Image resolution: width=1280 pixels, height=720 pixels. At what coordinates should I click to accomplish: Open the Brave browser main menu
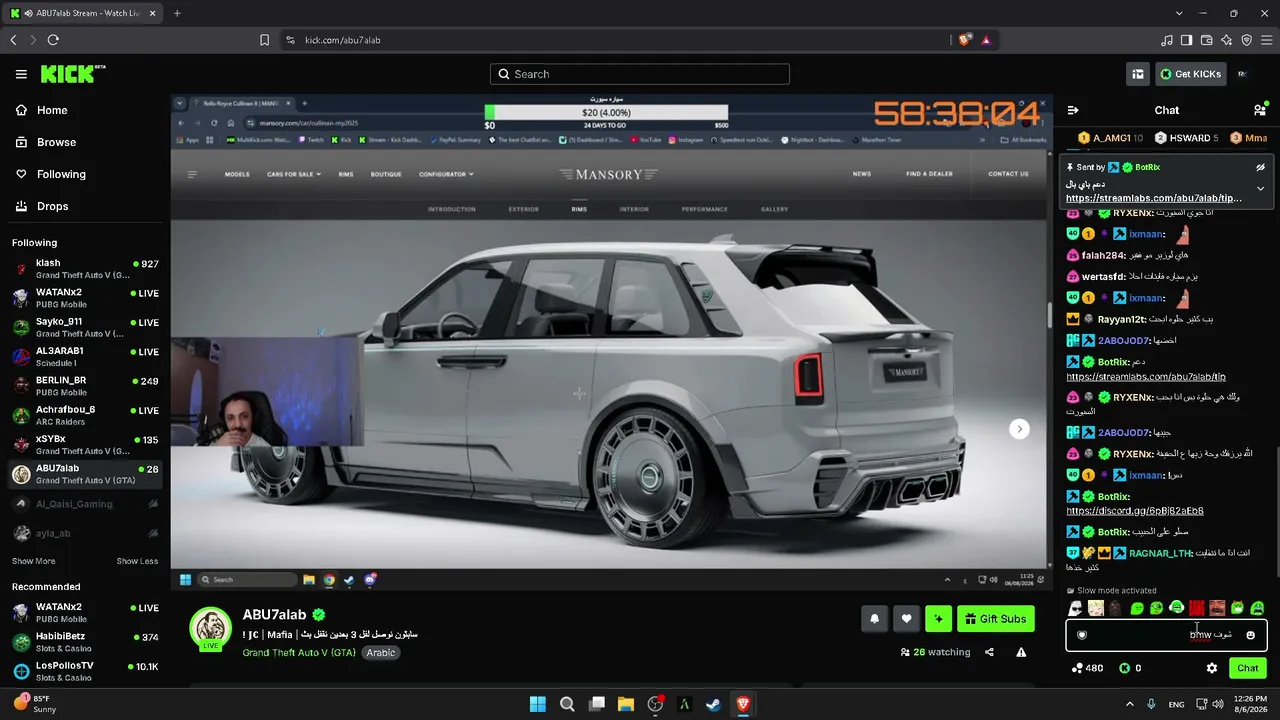pos(1267,40)
